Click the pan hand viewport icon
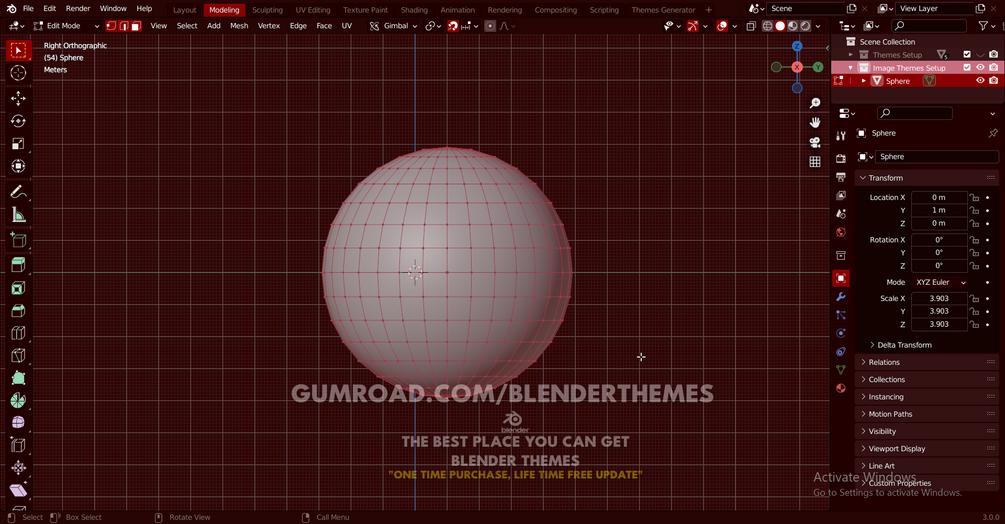This screenshot has height=524, width=1005. [x=815, y=122]
